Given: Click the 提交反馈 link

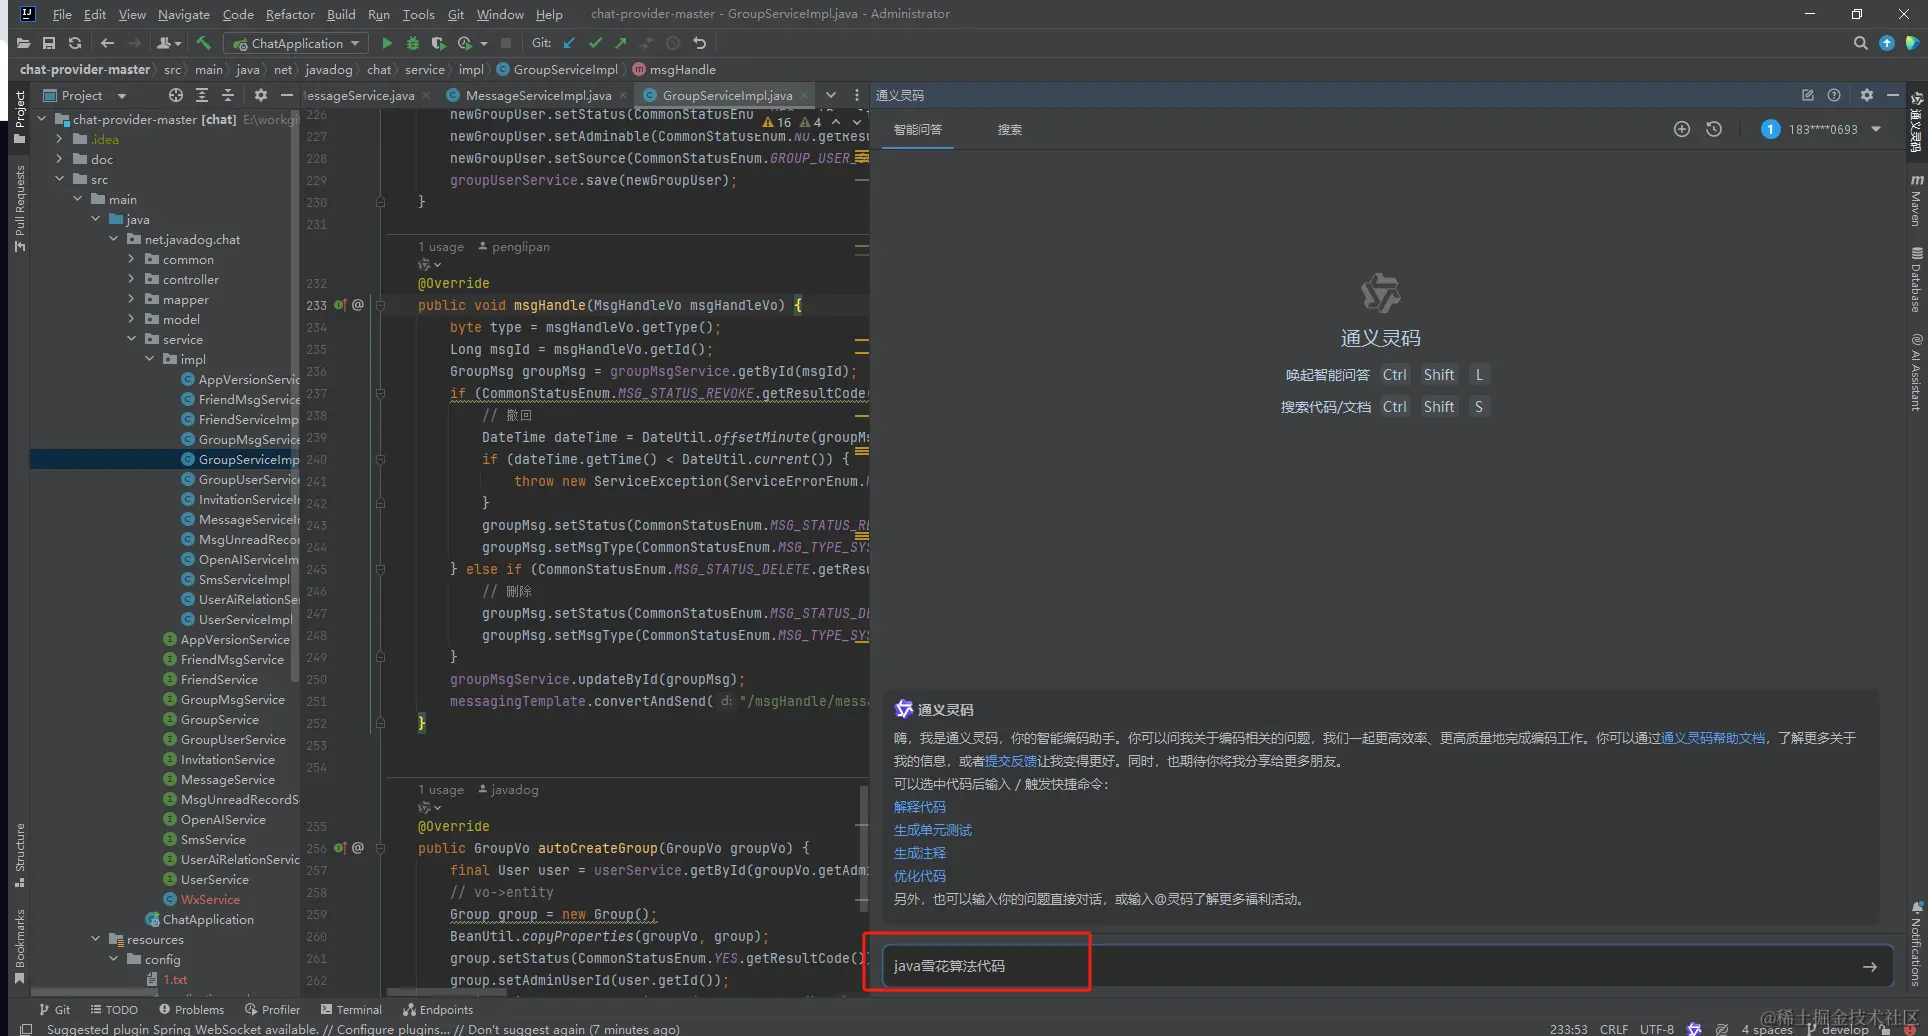Looking at the screenshot, I should (x=1011, y=761).
